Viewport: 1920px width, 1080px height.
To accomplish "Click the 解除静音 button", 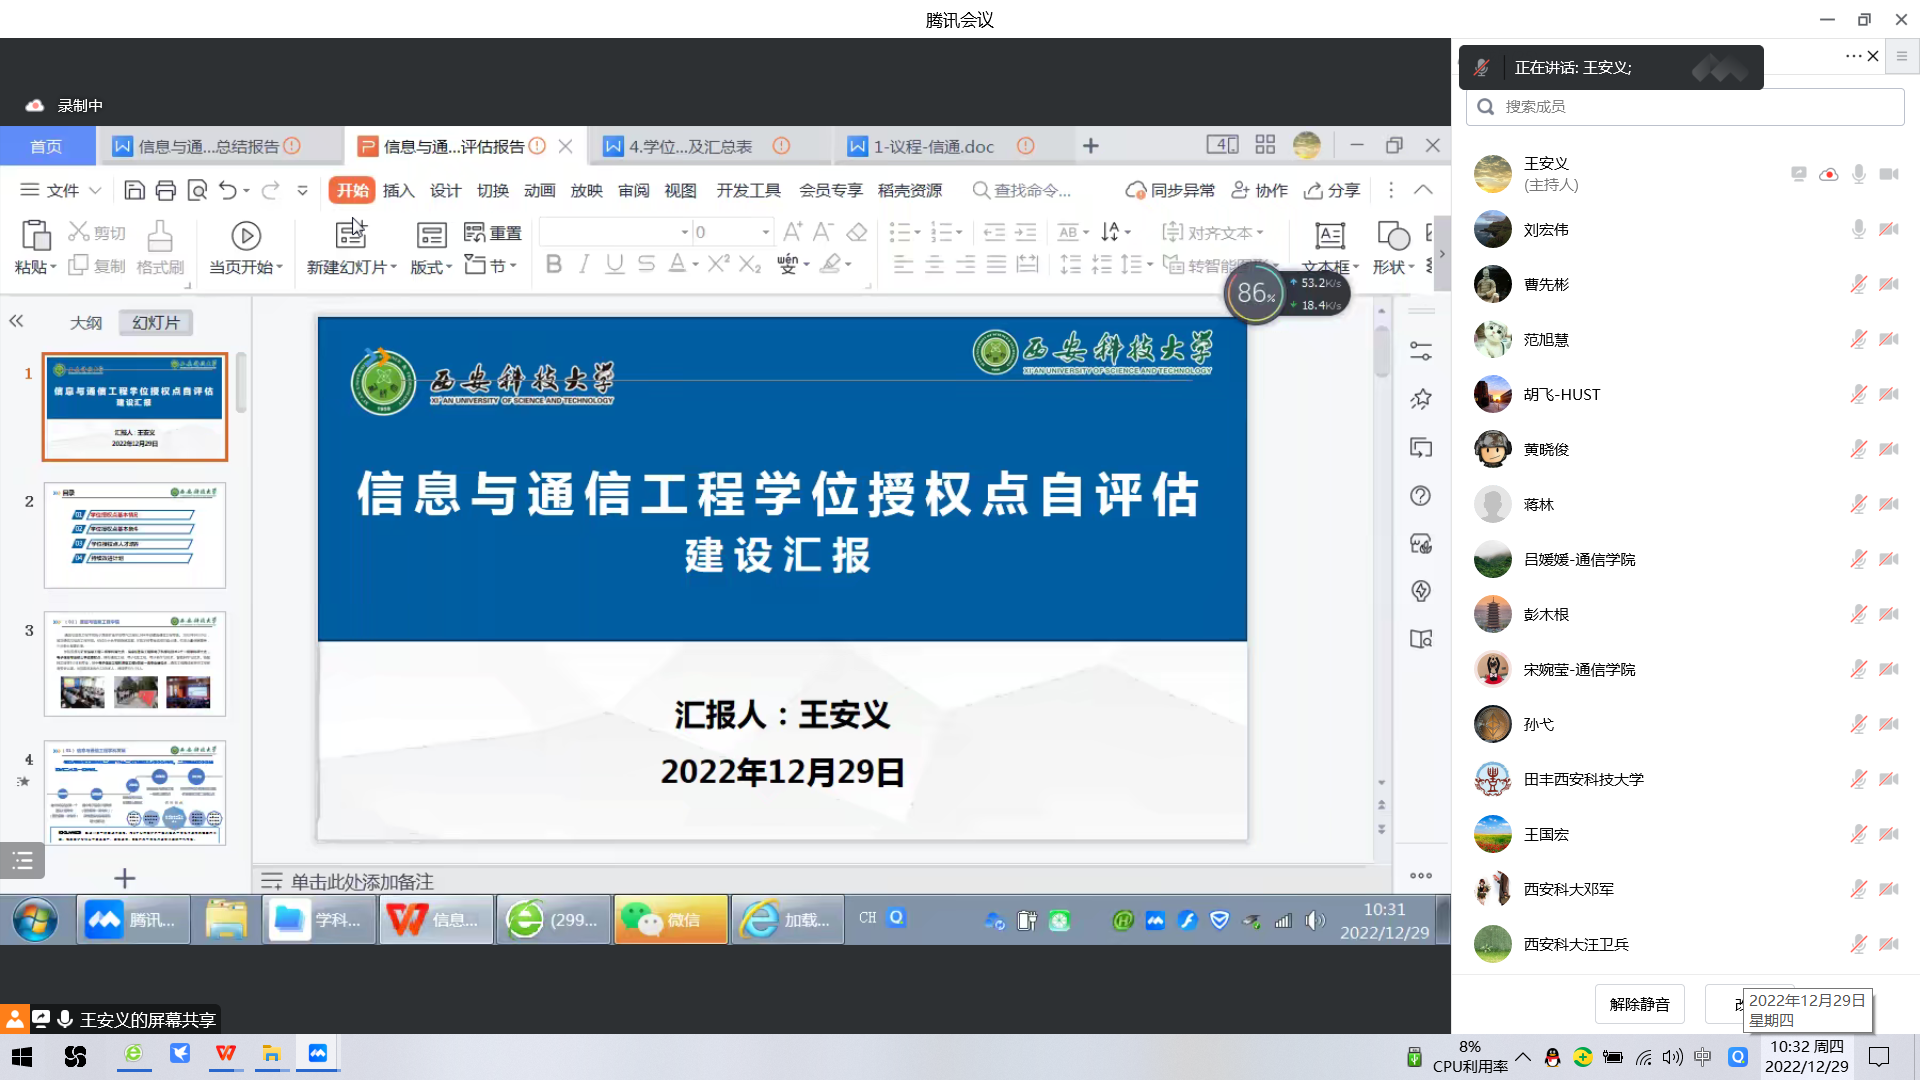I will [1639, 1004].
